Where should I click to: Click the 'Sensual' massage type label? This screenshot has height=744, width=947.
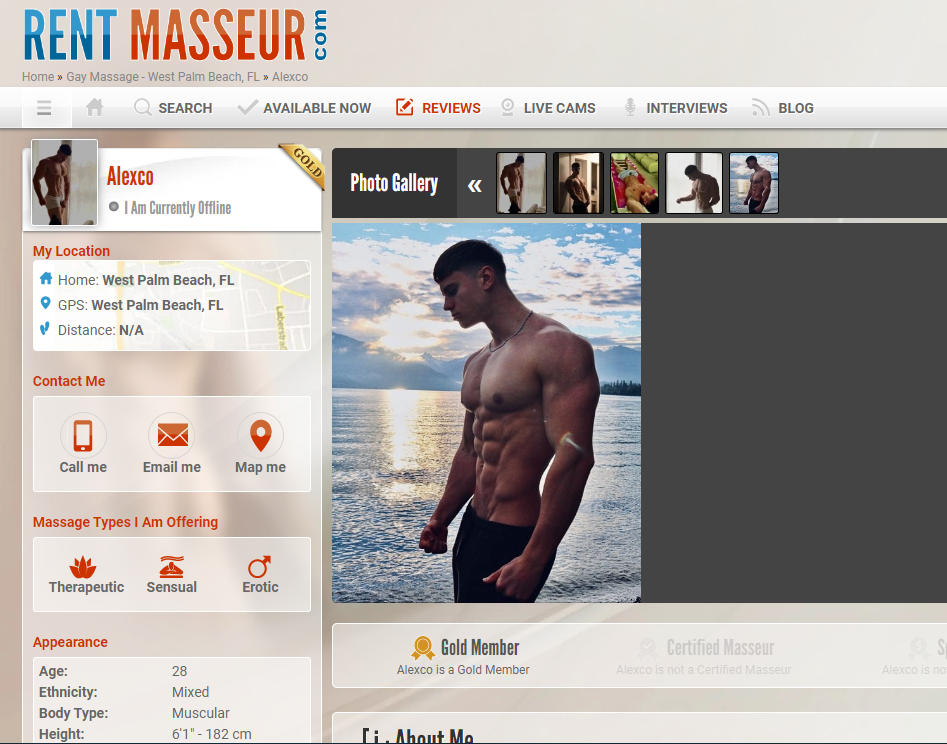pyautogui.click(x=172, y=587)
